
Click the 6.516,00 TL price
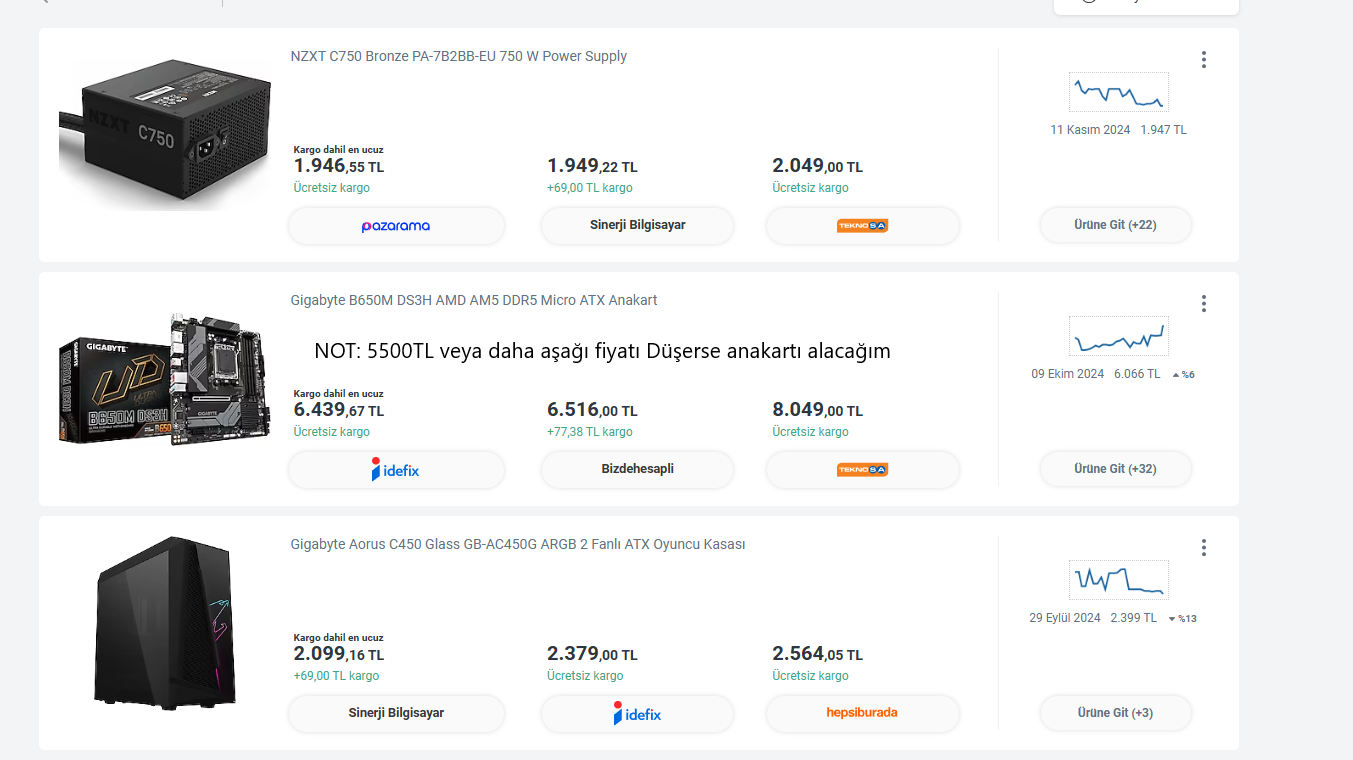click(592, 411)
